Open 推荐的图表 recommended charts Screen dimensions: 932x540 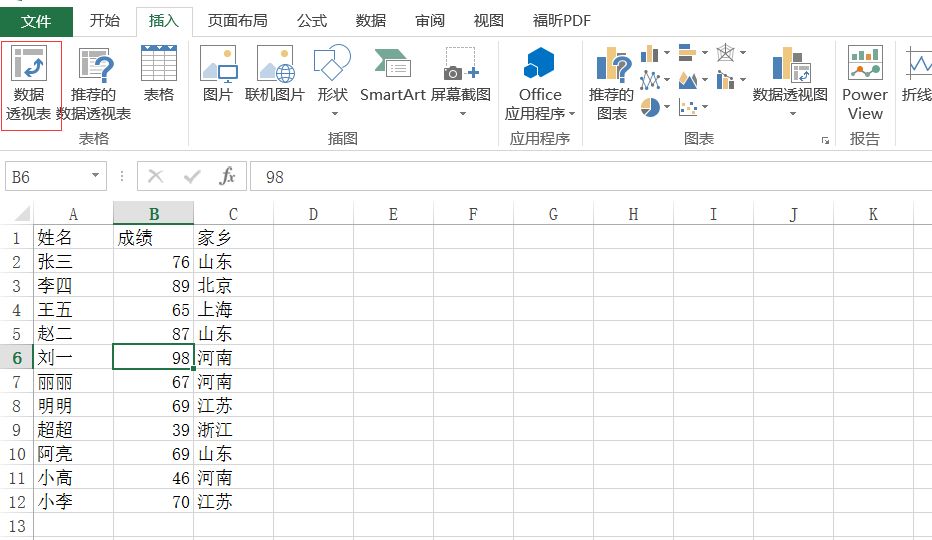[x=612, y=83]
